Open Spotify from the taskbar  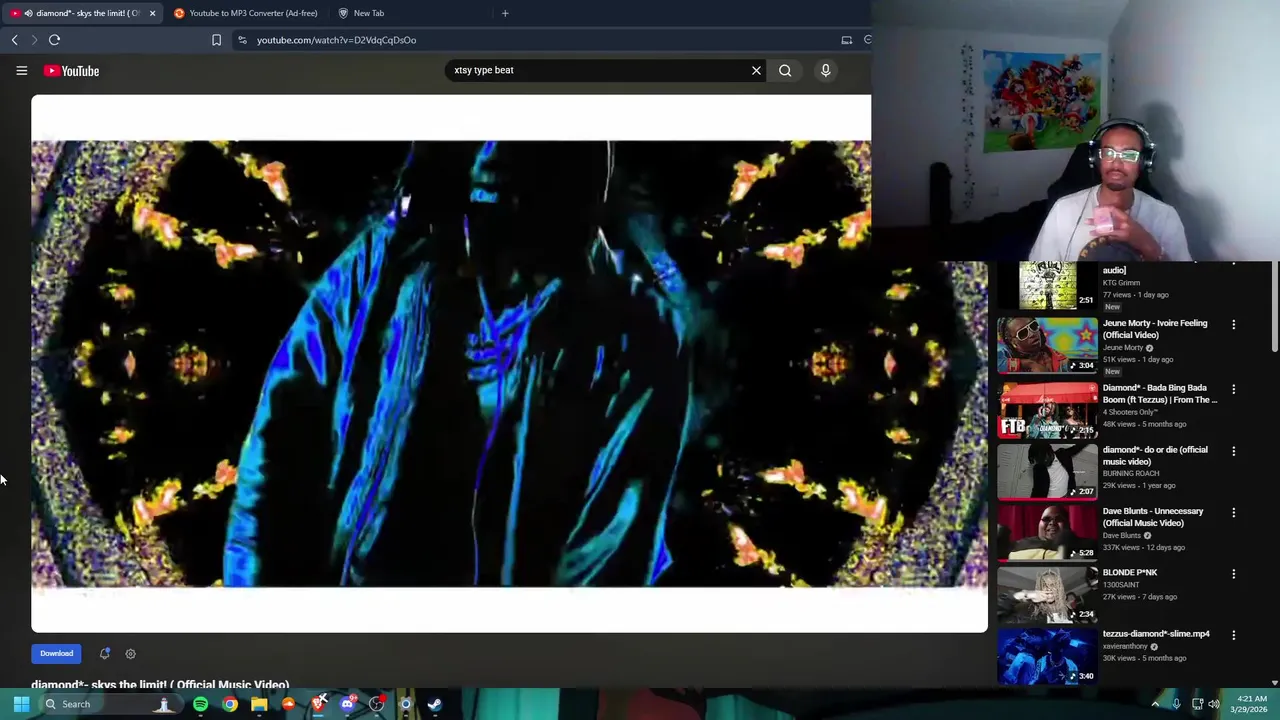pyautogui.click(x=200, y=704)
